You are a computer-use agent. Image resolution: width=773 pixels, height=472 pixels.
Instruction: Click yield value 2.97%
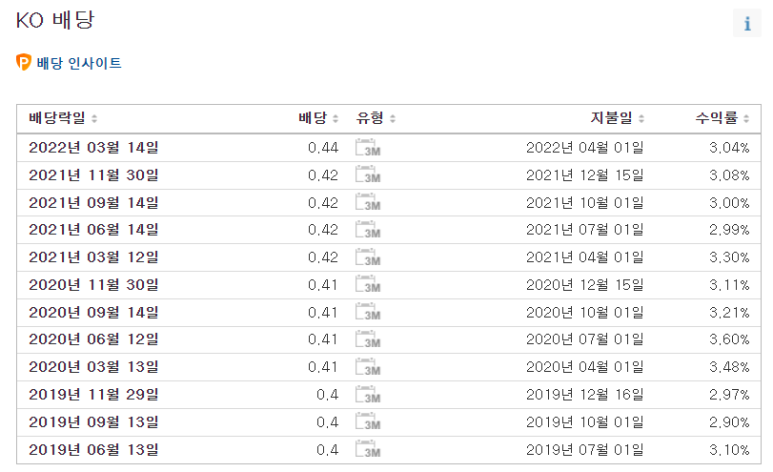point(729,395)
